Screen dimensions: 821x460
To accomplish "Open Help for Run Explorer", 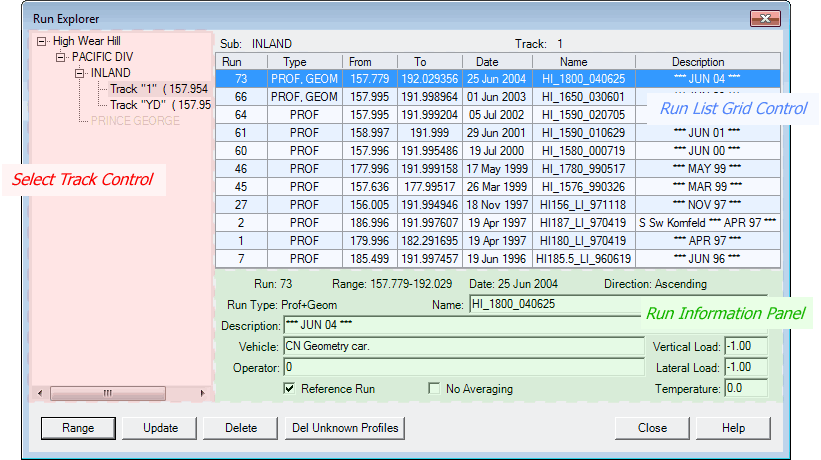I will 733,428.
